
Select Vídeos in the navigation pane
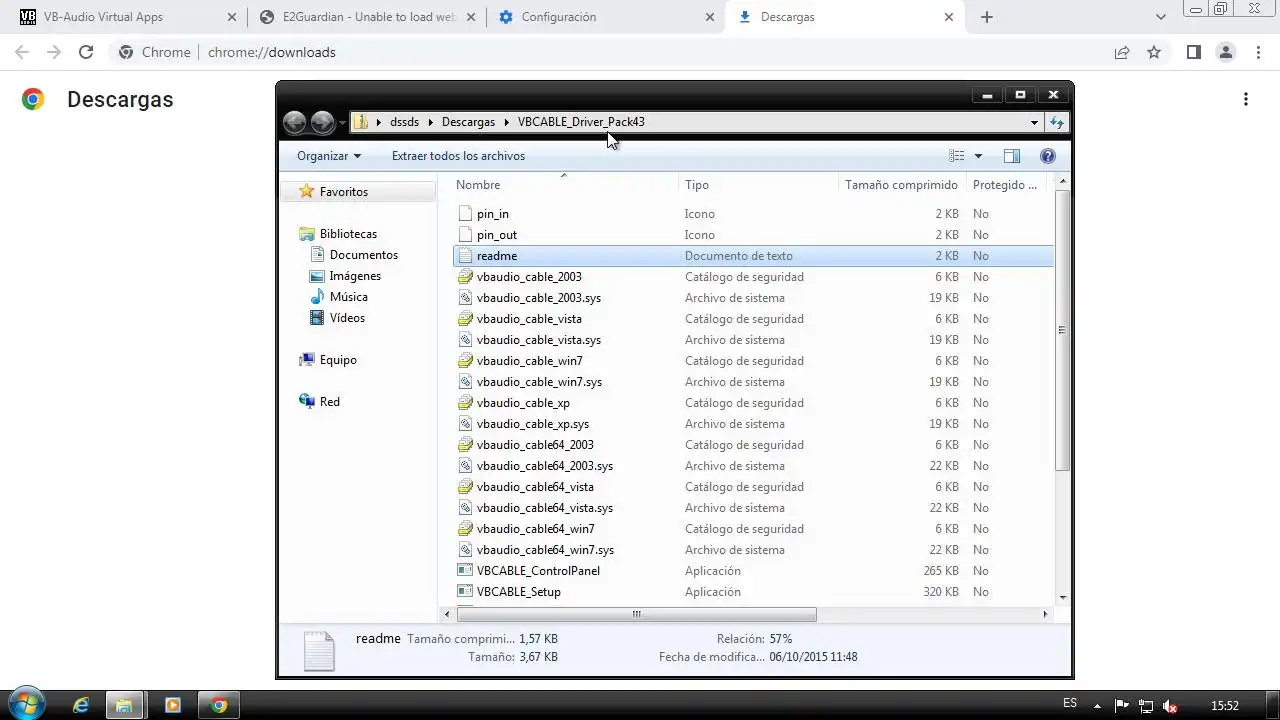(347, 318)
